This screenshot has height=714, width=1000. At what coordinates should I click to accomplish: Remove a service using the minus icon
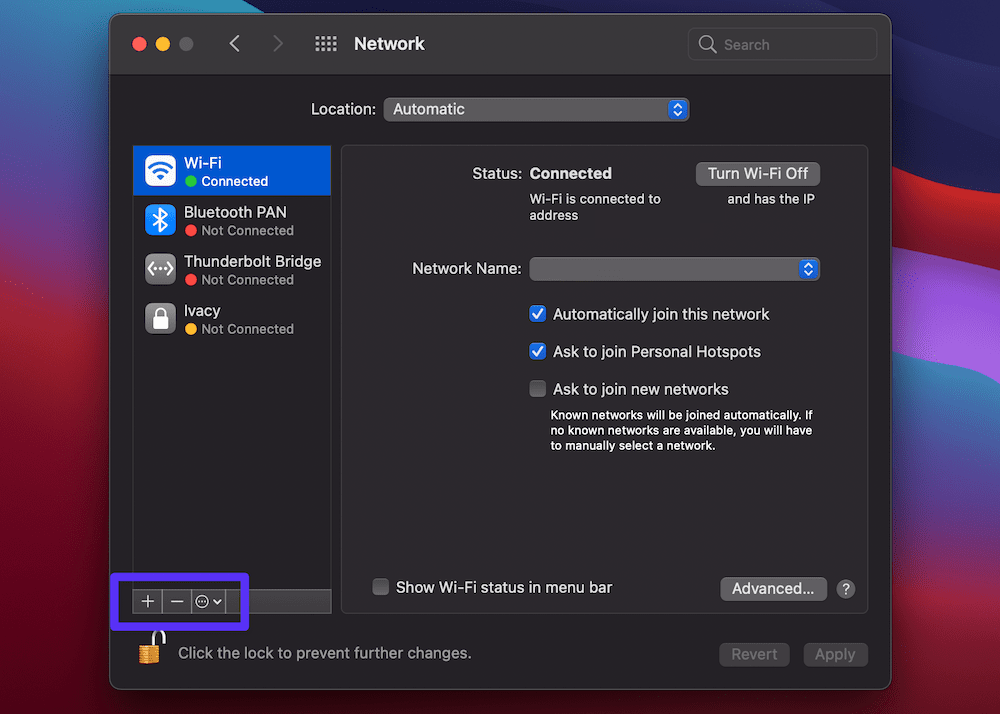pos(177,601)
